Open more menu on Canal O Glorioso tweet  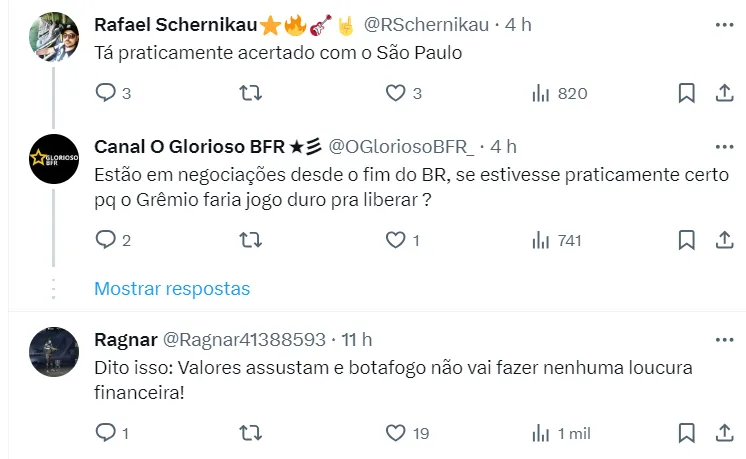click(x=724, y=145)
